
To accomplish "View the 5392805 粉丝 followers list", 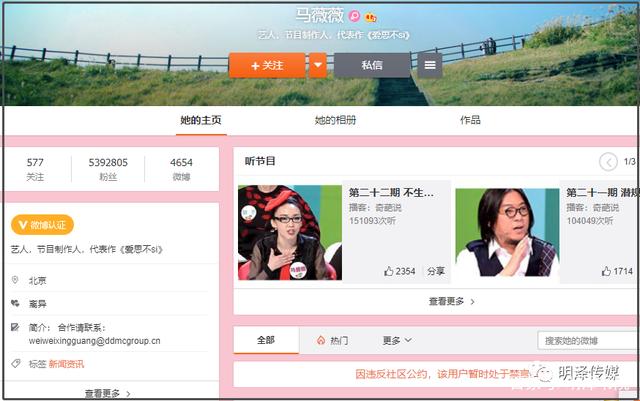I will pyautogui.click(x=108, y=169).
